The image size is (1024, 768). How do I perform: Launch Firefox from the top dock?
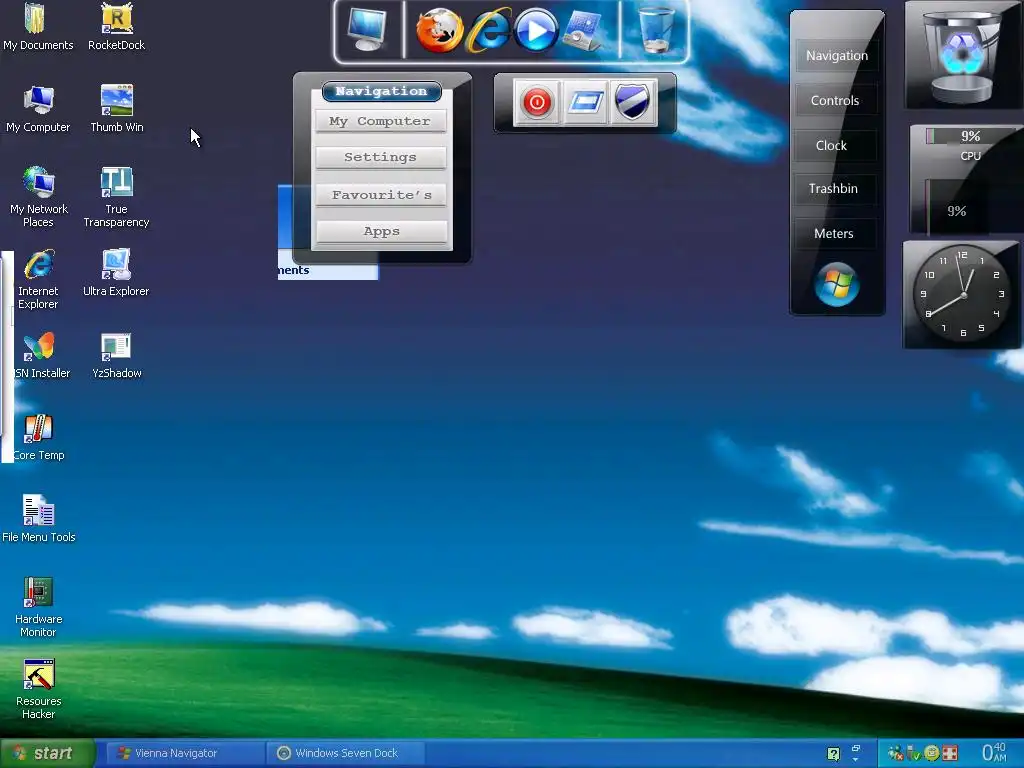tap(439, 30)
